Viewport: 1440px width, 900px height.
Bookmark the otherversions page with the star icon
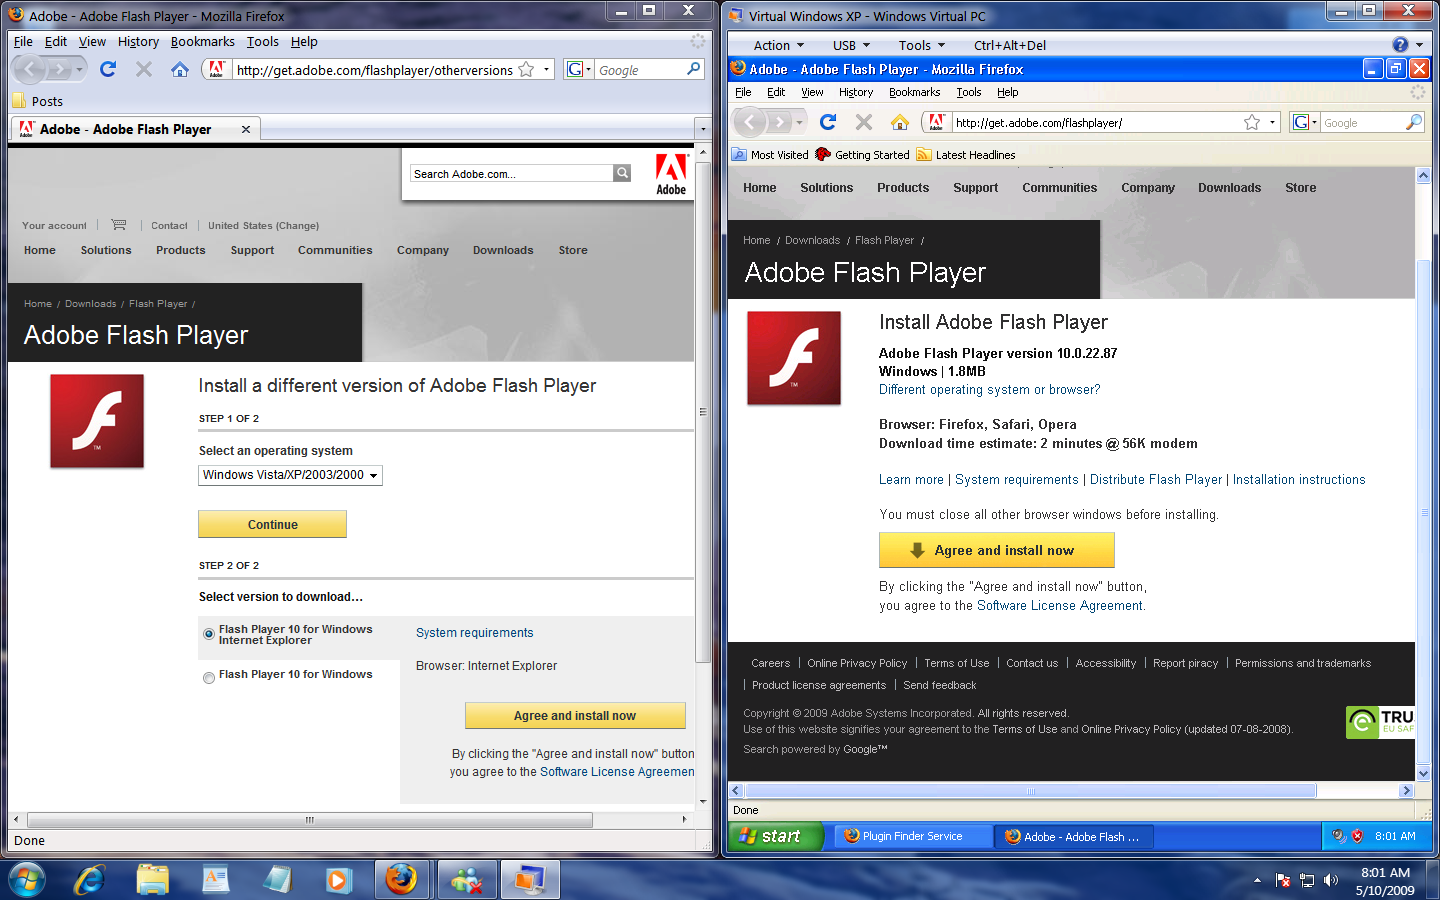[526, 70]
